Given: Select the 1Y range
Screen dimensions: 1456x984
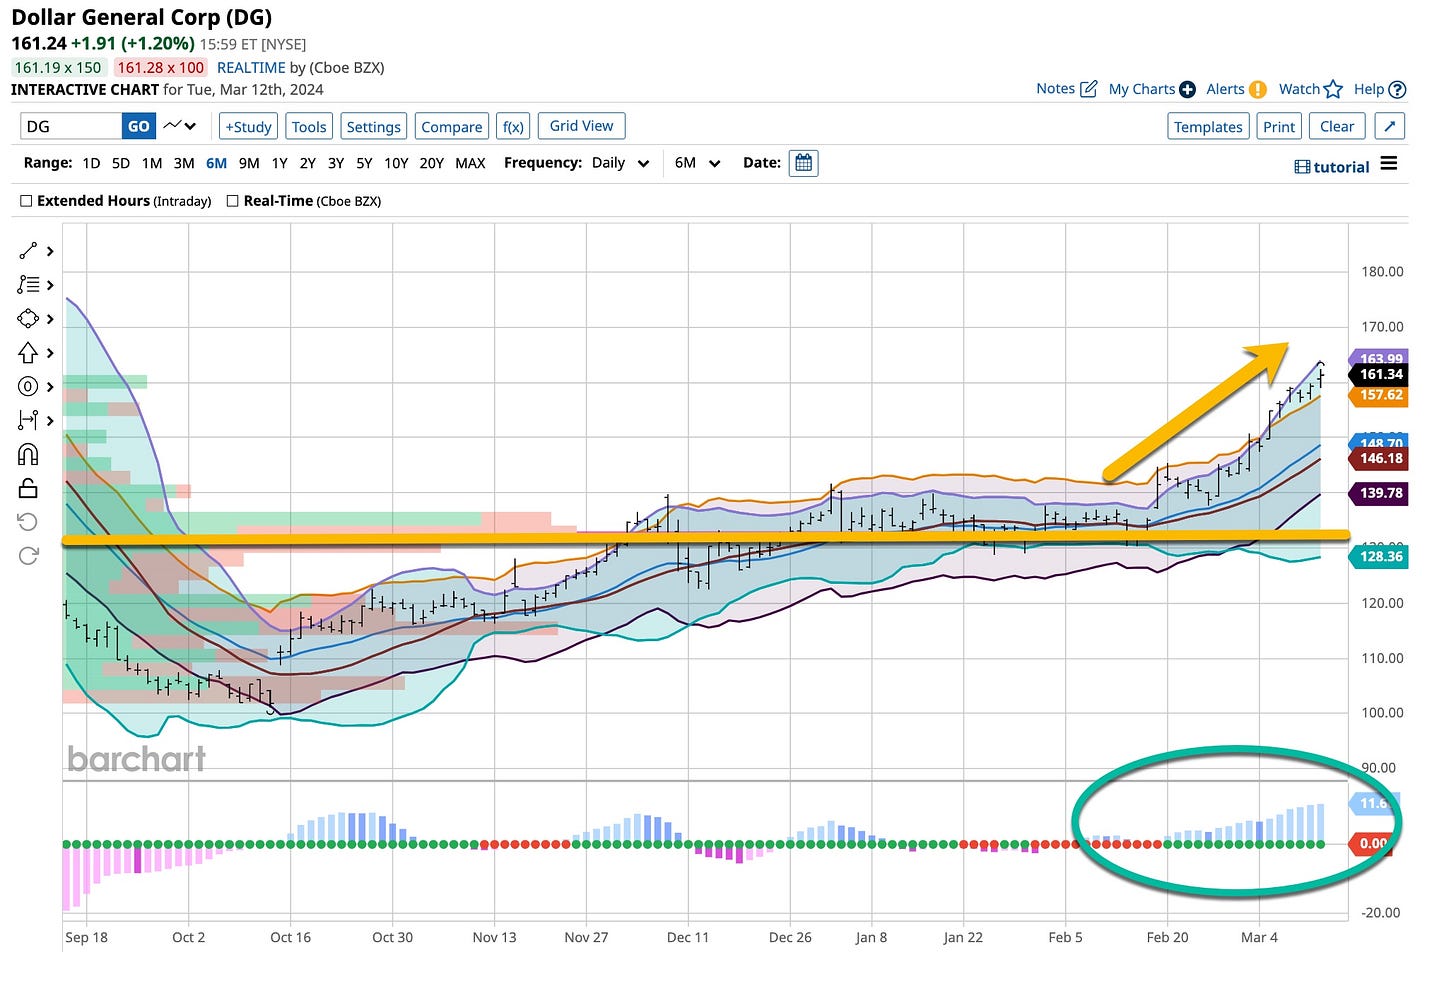Looking at the screenshot, I should (x=279, y=163).
